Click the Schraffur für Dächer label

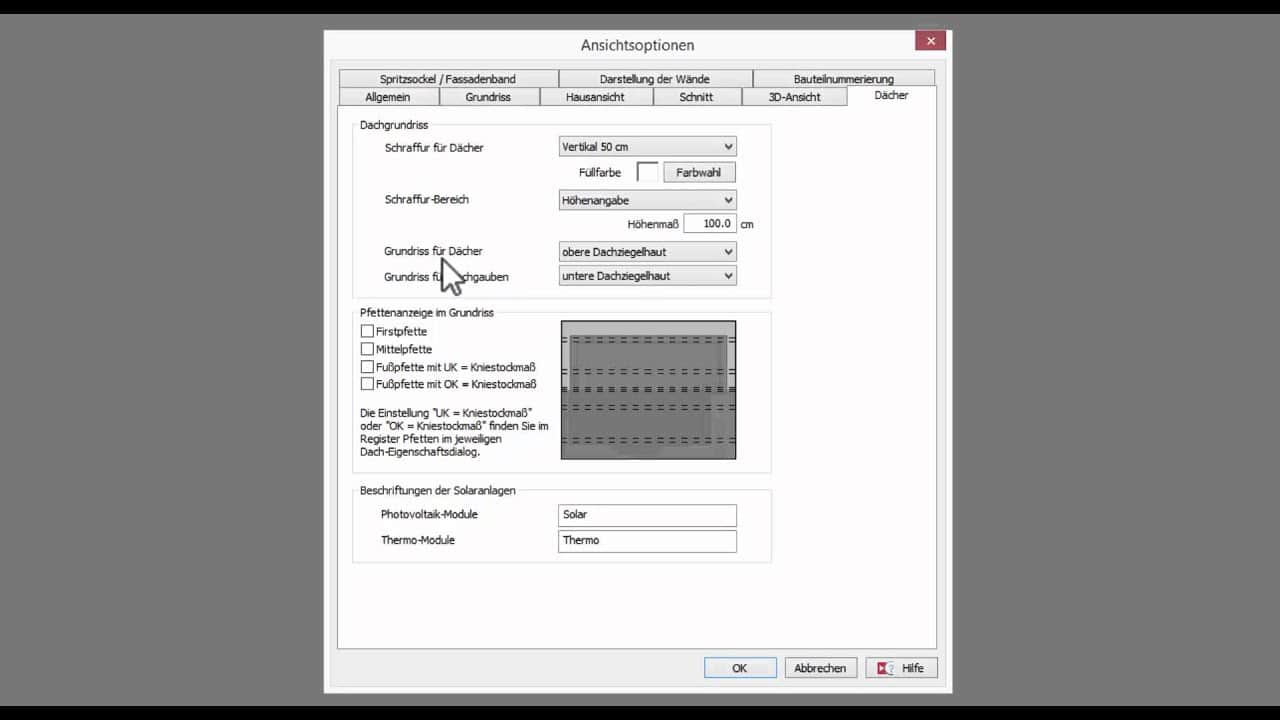[x=434, y=148]
